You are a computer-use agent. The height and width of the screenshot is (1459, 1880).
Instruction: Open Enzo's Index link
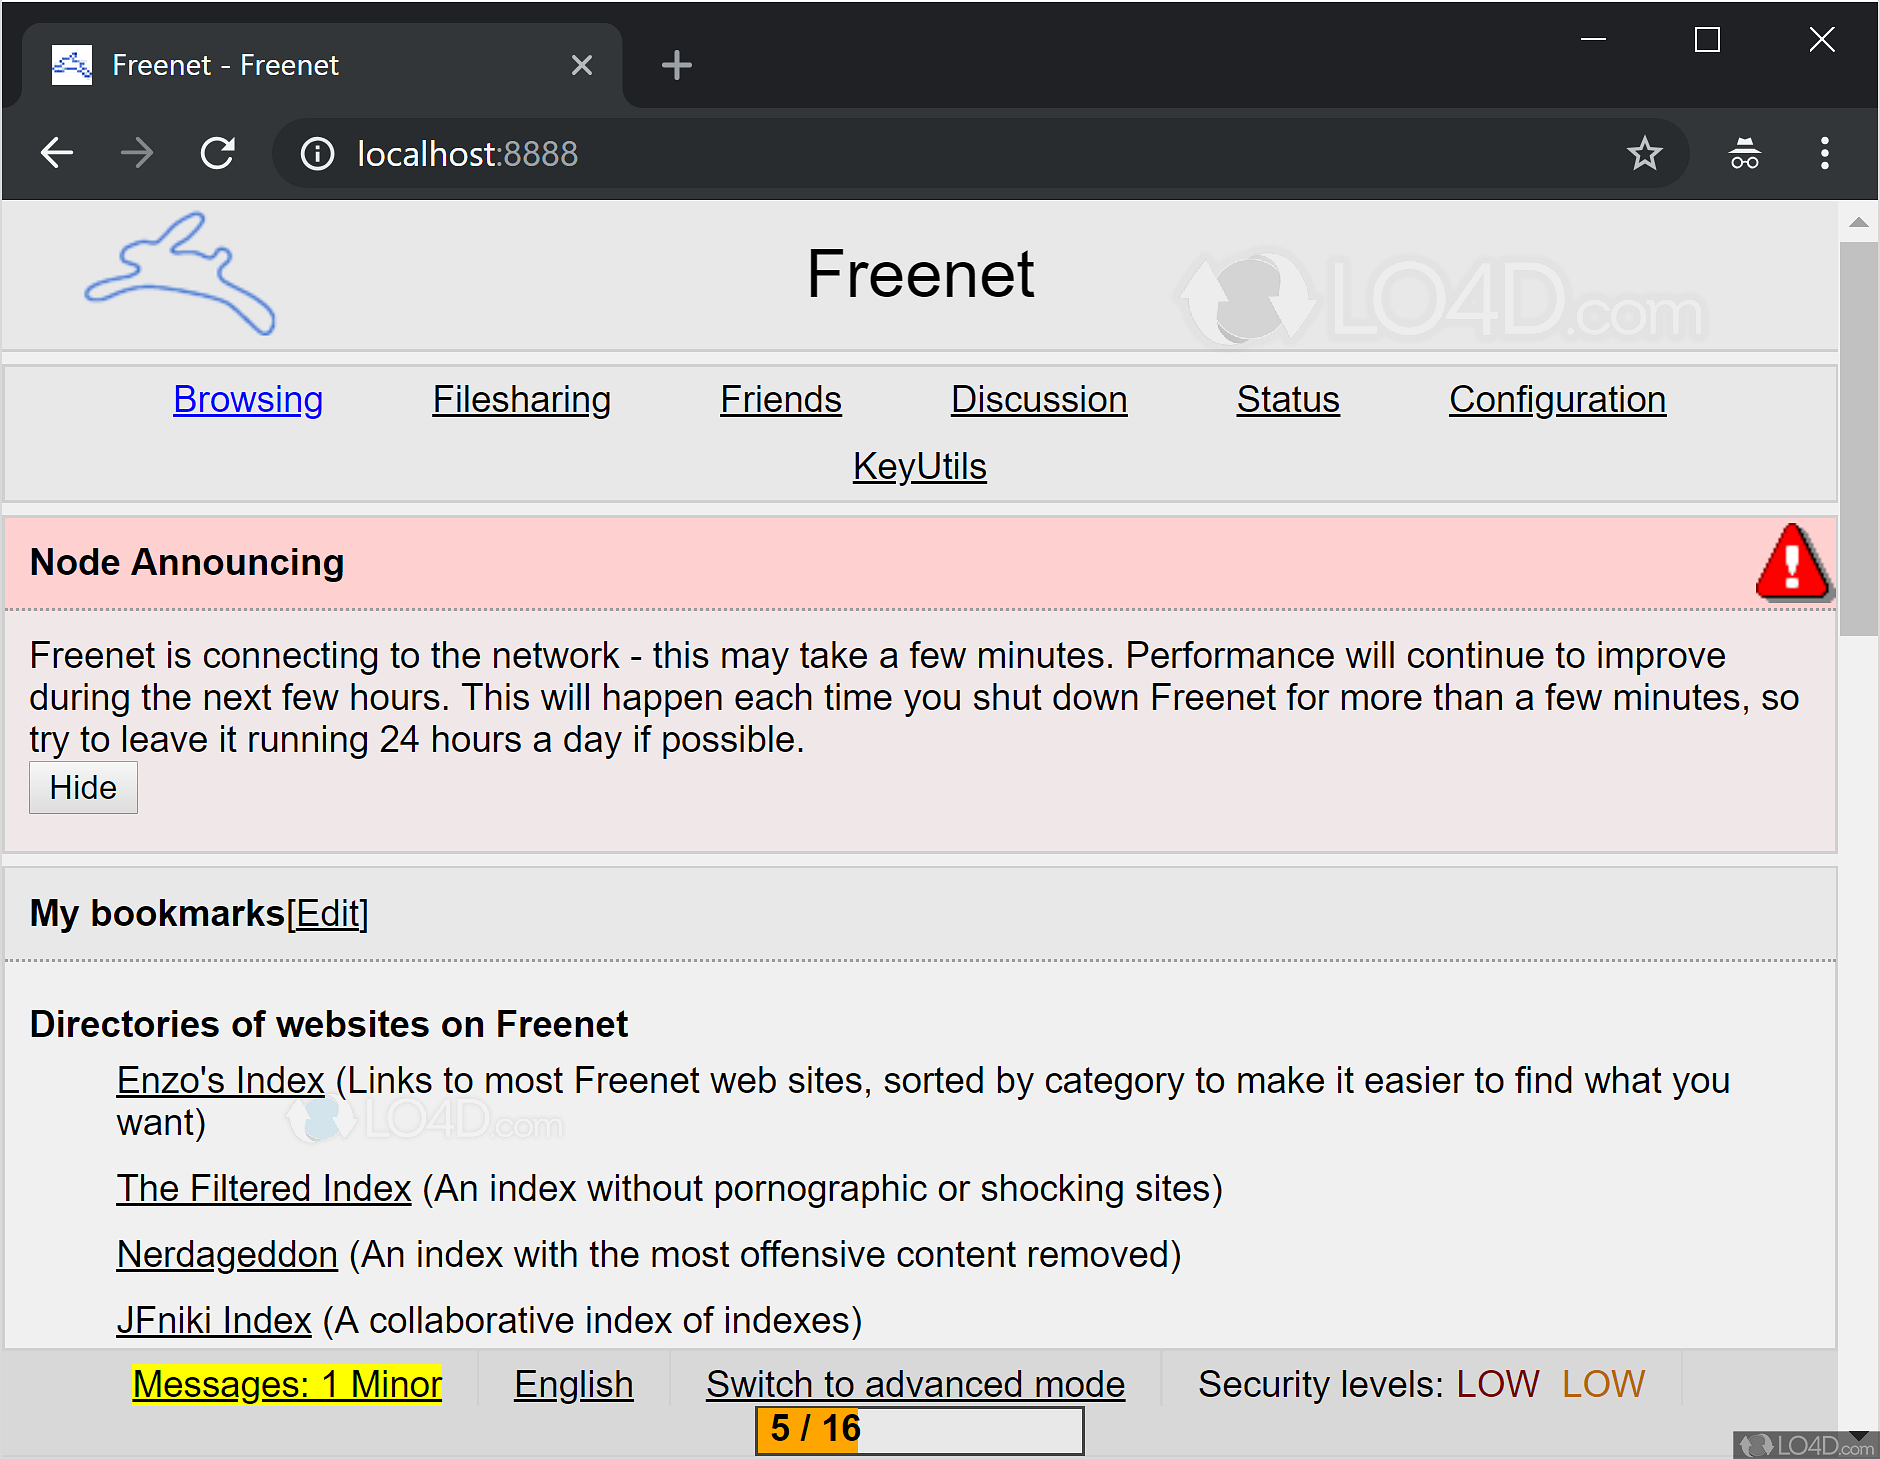(x=220, y=1080)
